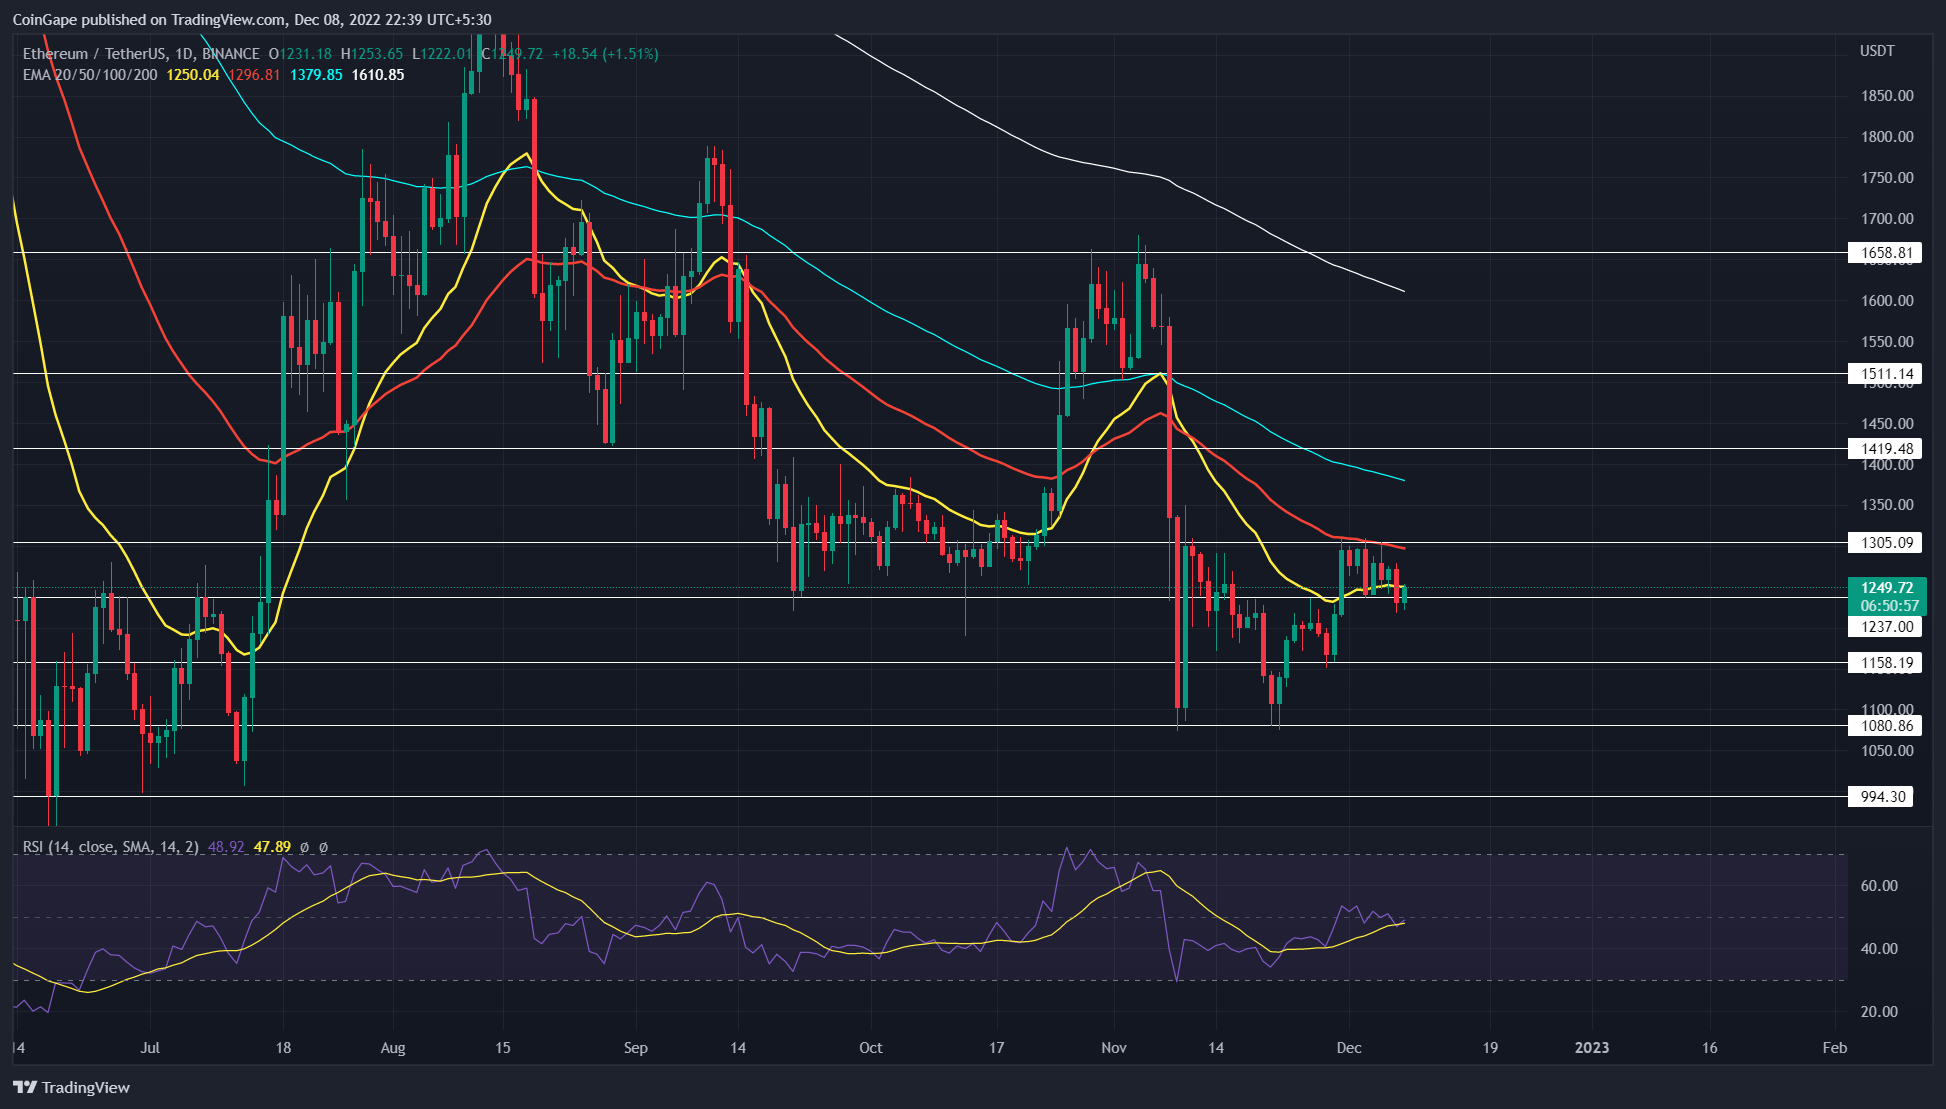Click the candle countdown timer 06:50:57

click(1889, 606)
